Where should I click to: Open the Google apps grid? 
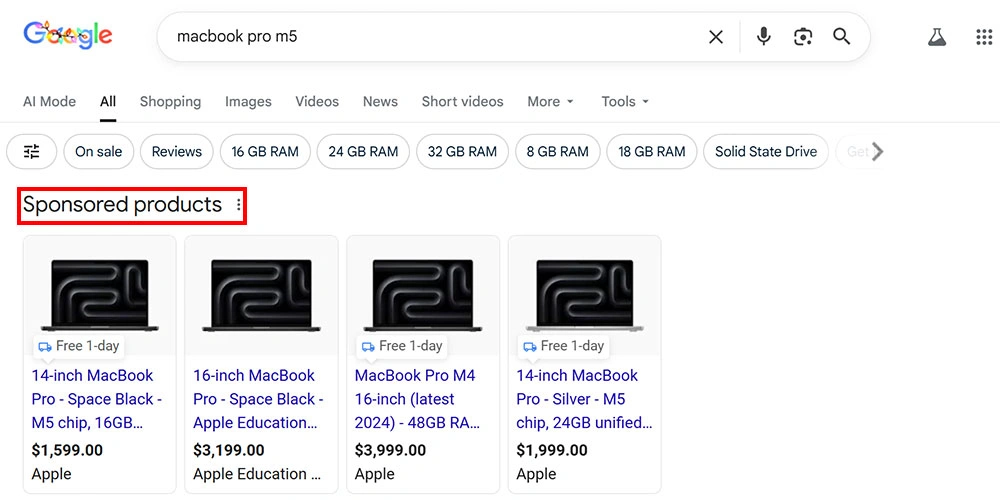click(983, 37)
